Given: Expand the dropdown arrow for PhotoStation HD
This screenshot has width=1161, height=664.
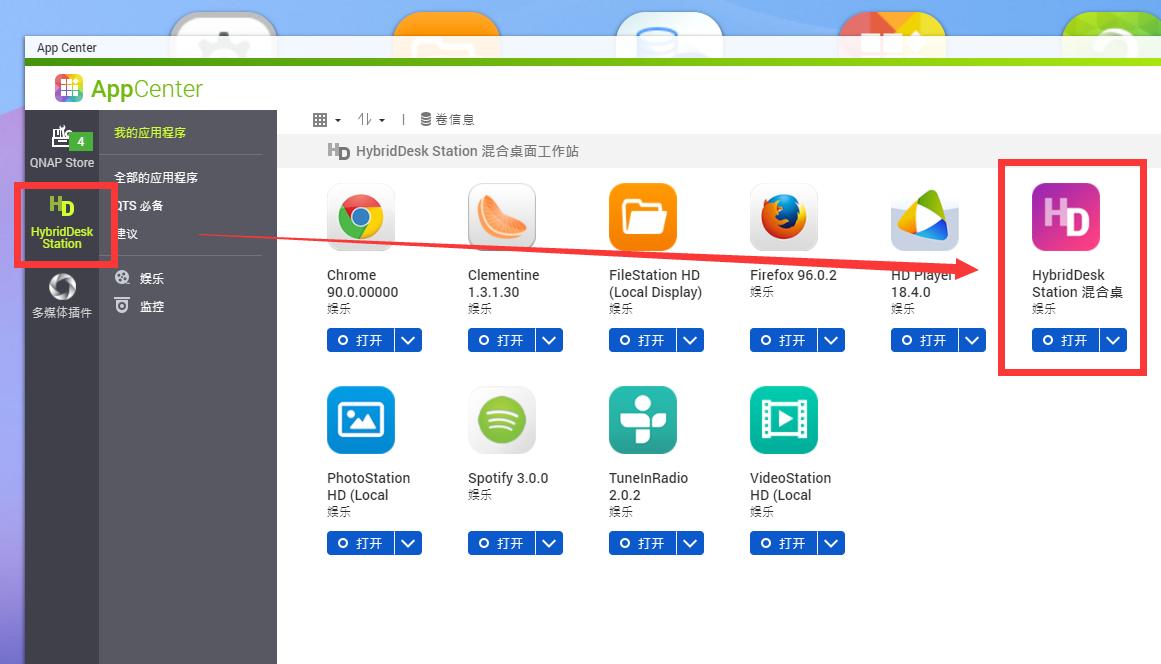Looking at the screenshot, I should click(x=409, y=543).
